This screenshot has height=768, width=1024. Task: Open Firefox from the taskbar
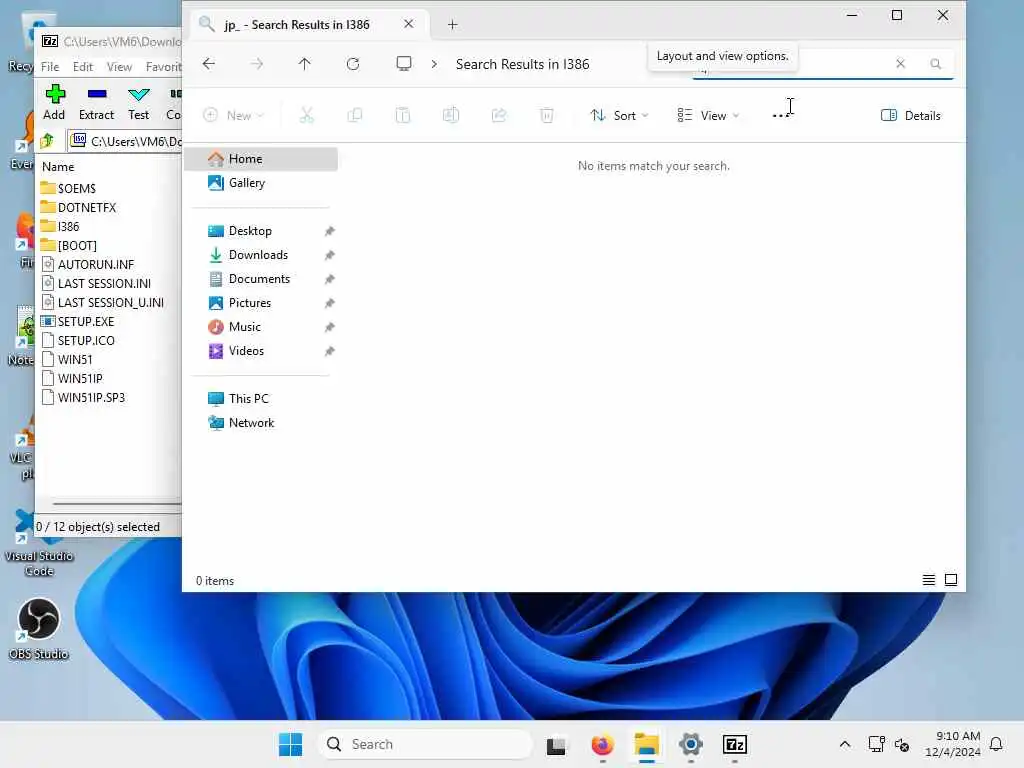click(x=602, y=744)
